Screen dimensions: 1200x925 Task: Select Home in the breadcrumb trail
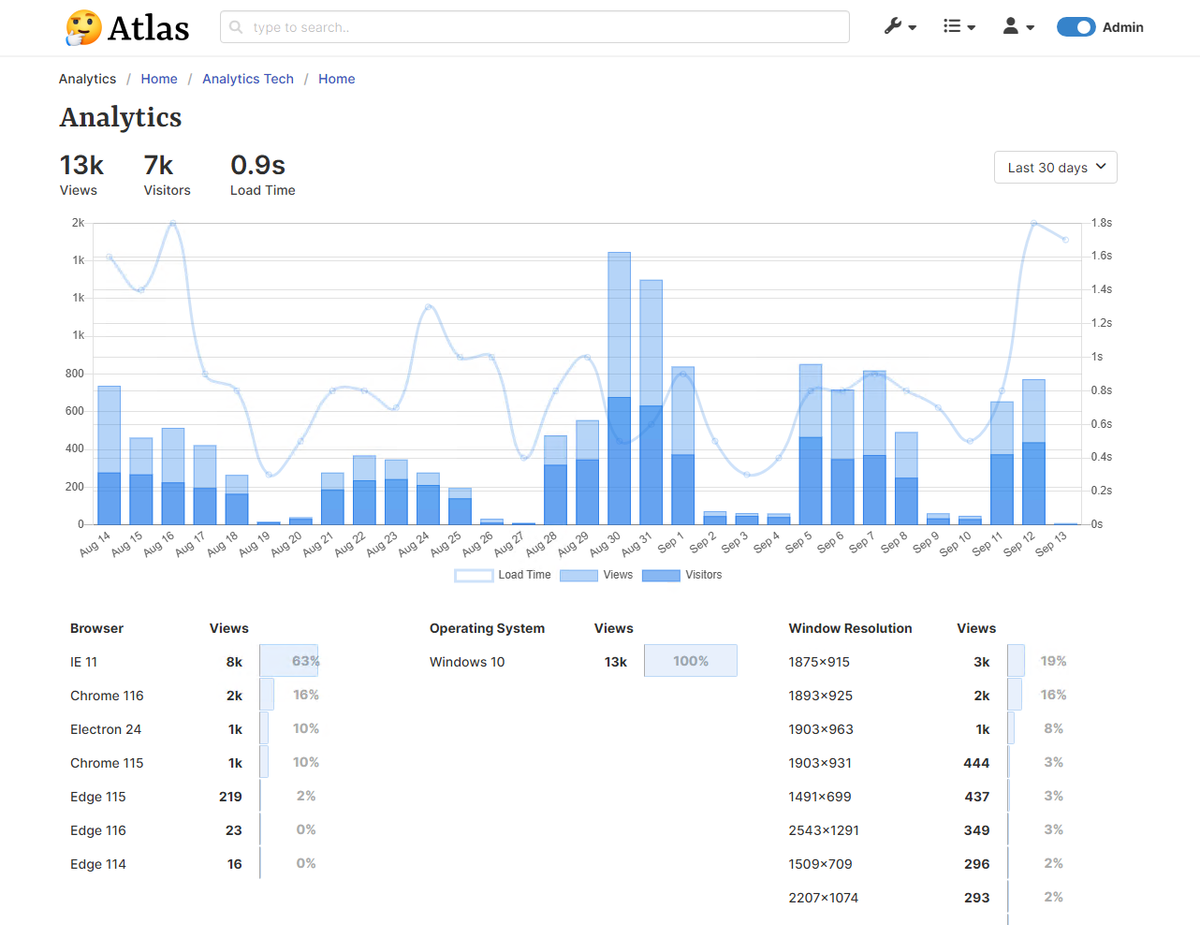pyautogui.click(x=159, y=78)
